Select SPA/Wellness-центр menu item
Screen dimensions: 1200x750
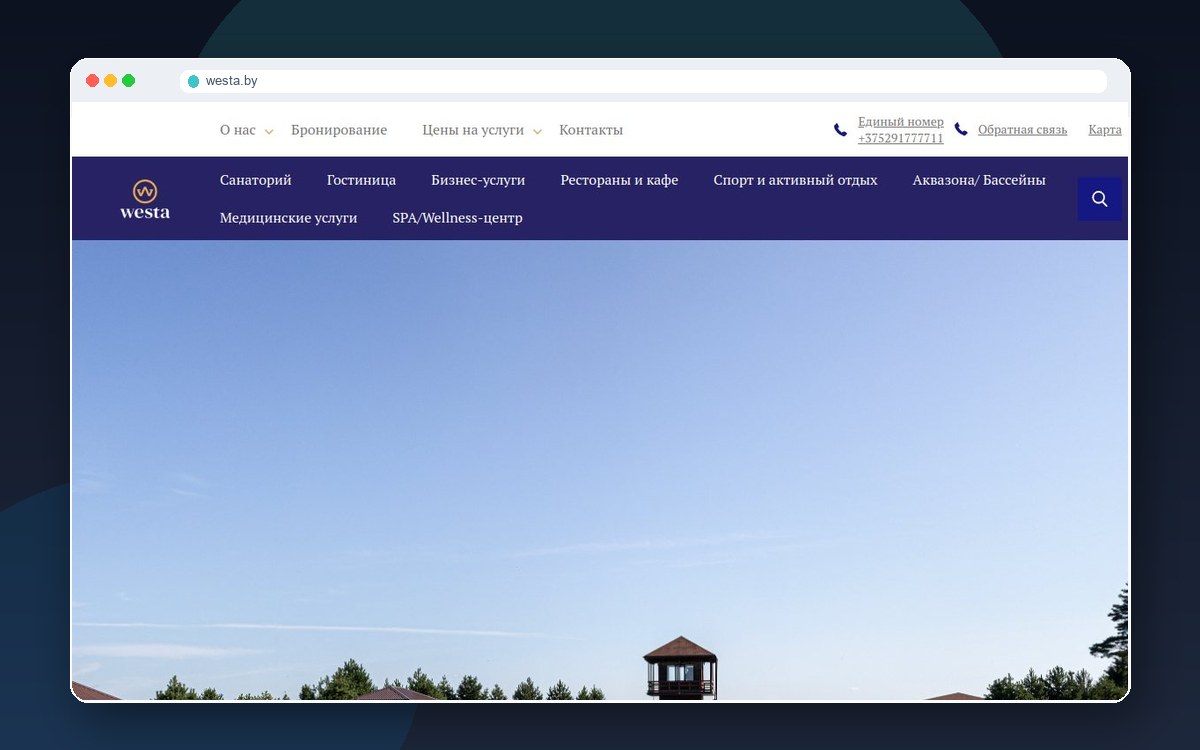(x=457, y=217)
